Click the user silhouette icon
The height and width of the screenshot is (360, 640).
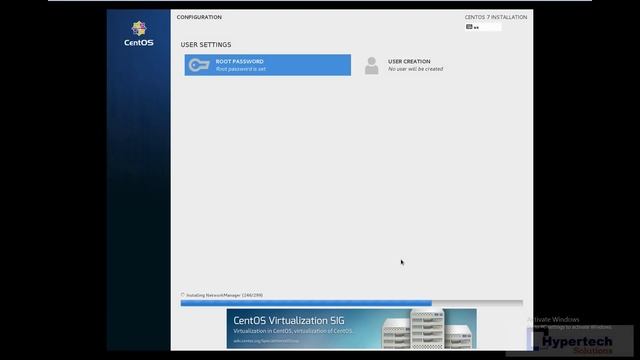click(371, 65)
